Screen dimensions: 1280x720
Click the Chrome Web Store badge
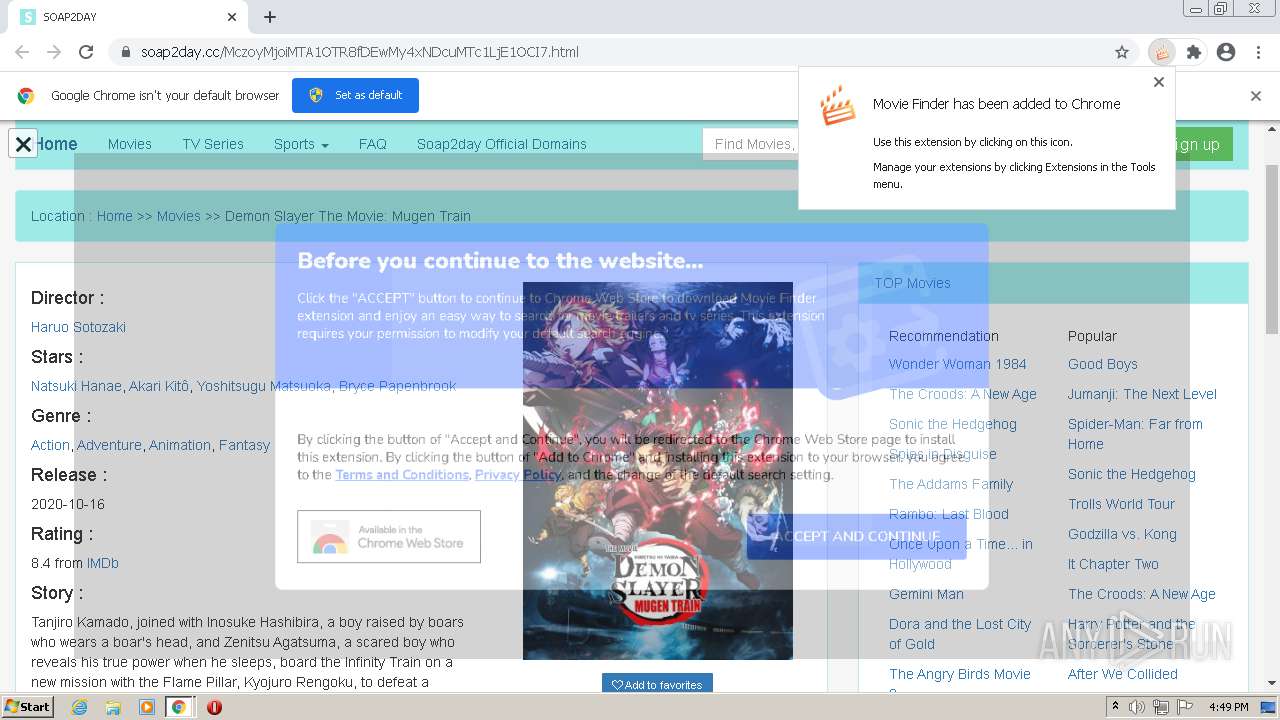[x=389, y=537]
